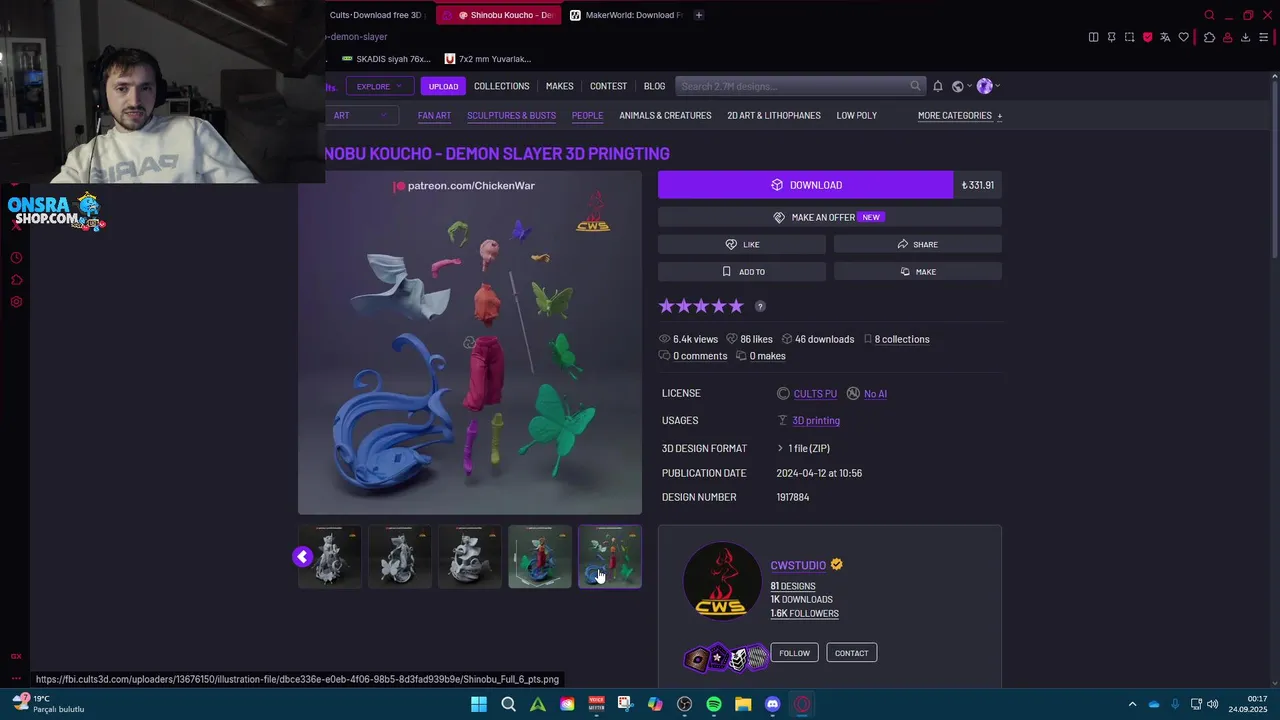This screenshot has width=1280, height=720.
Task: Select ANIMALS & CREATURES category
Action: [665, 115]
